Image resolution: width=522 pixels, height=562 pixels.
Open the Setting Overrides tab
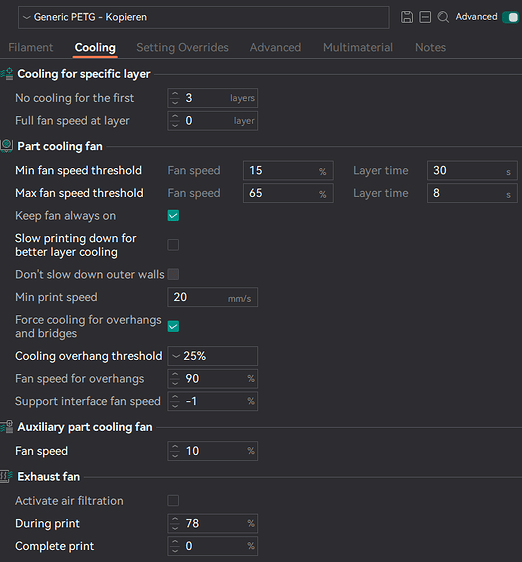point(182,47)
